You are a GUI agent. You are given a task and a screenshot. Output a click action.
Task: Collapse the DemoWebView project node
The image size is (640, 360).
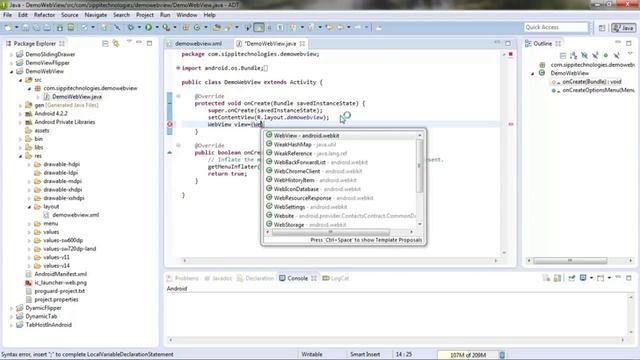(11, 71)
